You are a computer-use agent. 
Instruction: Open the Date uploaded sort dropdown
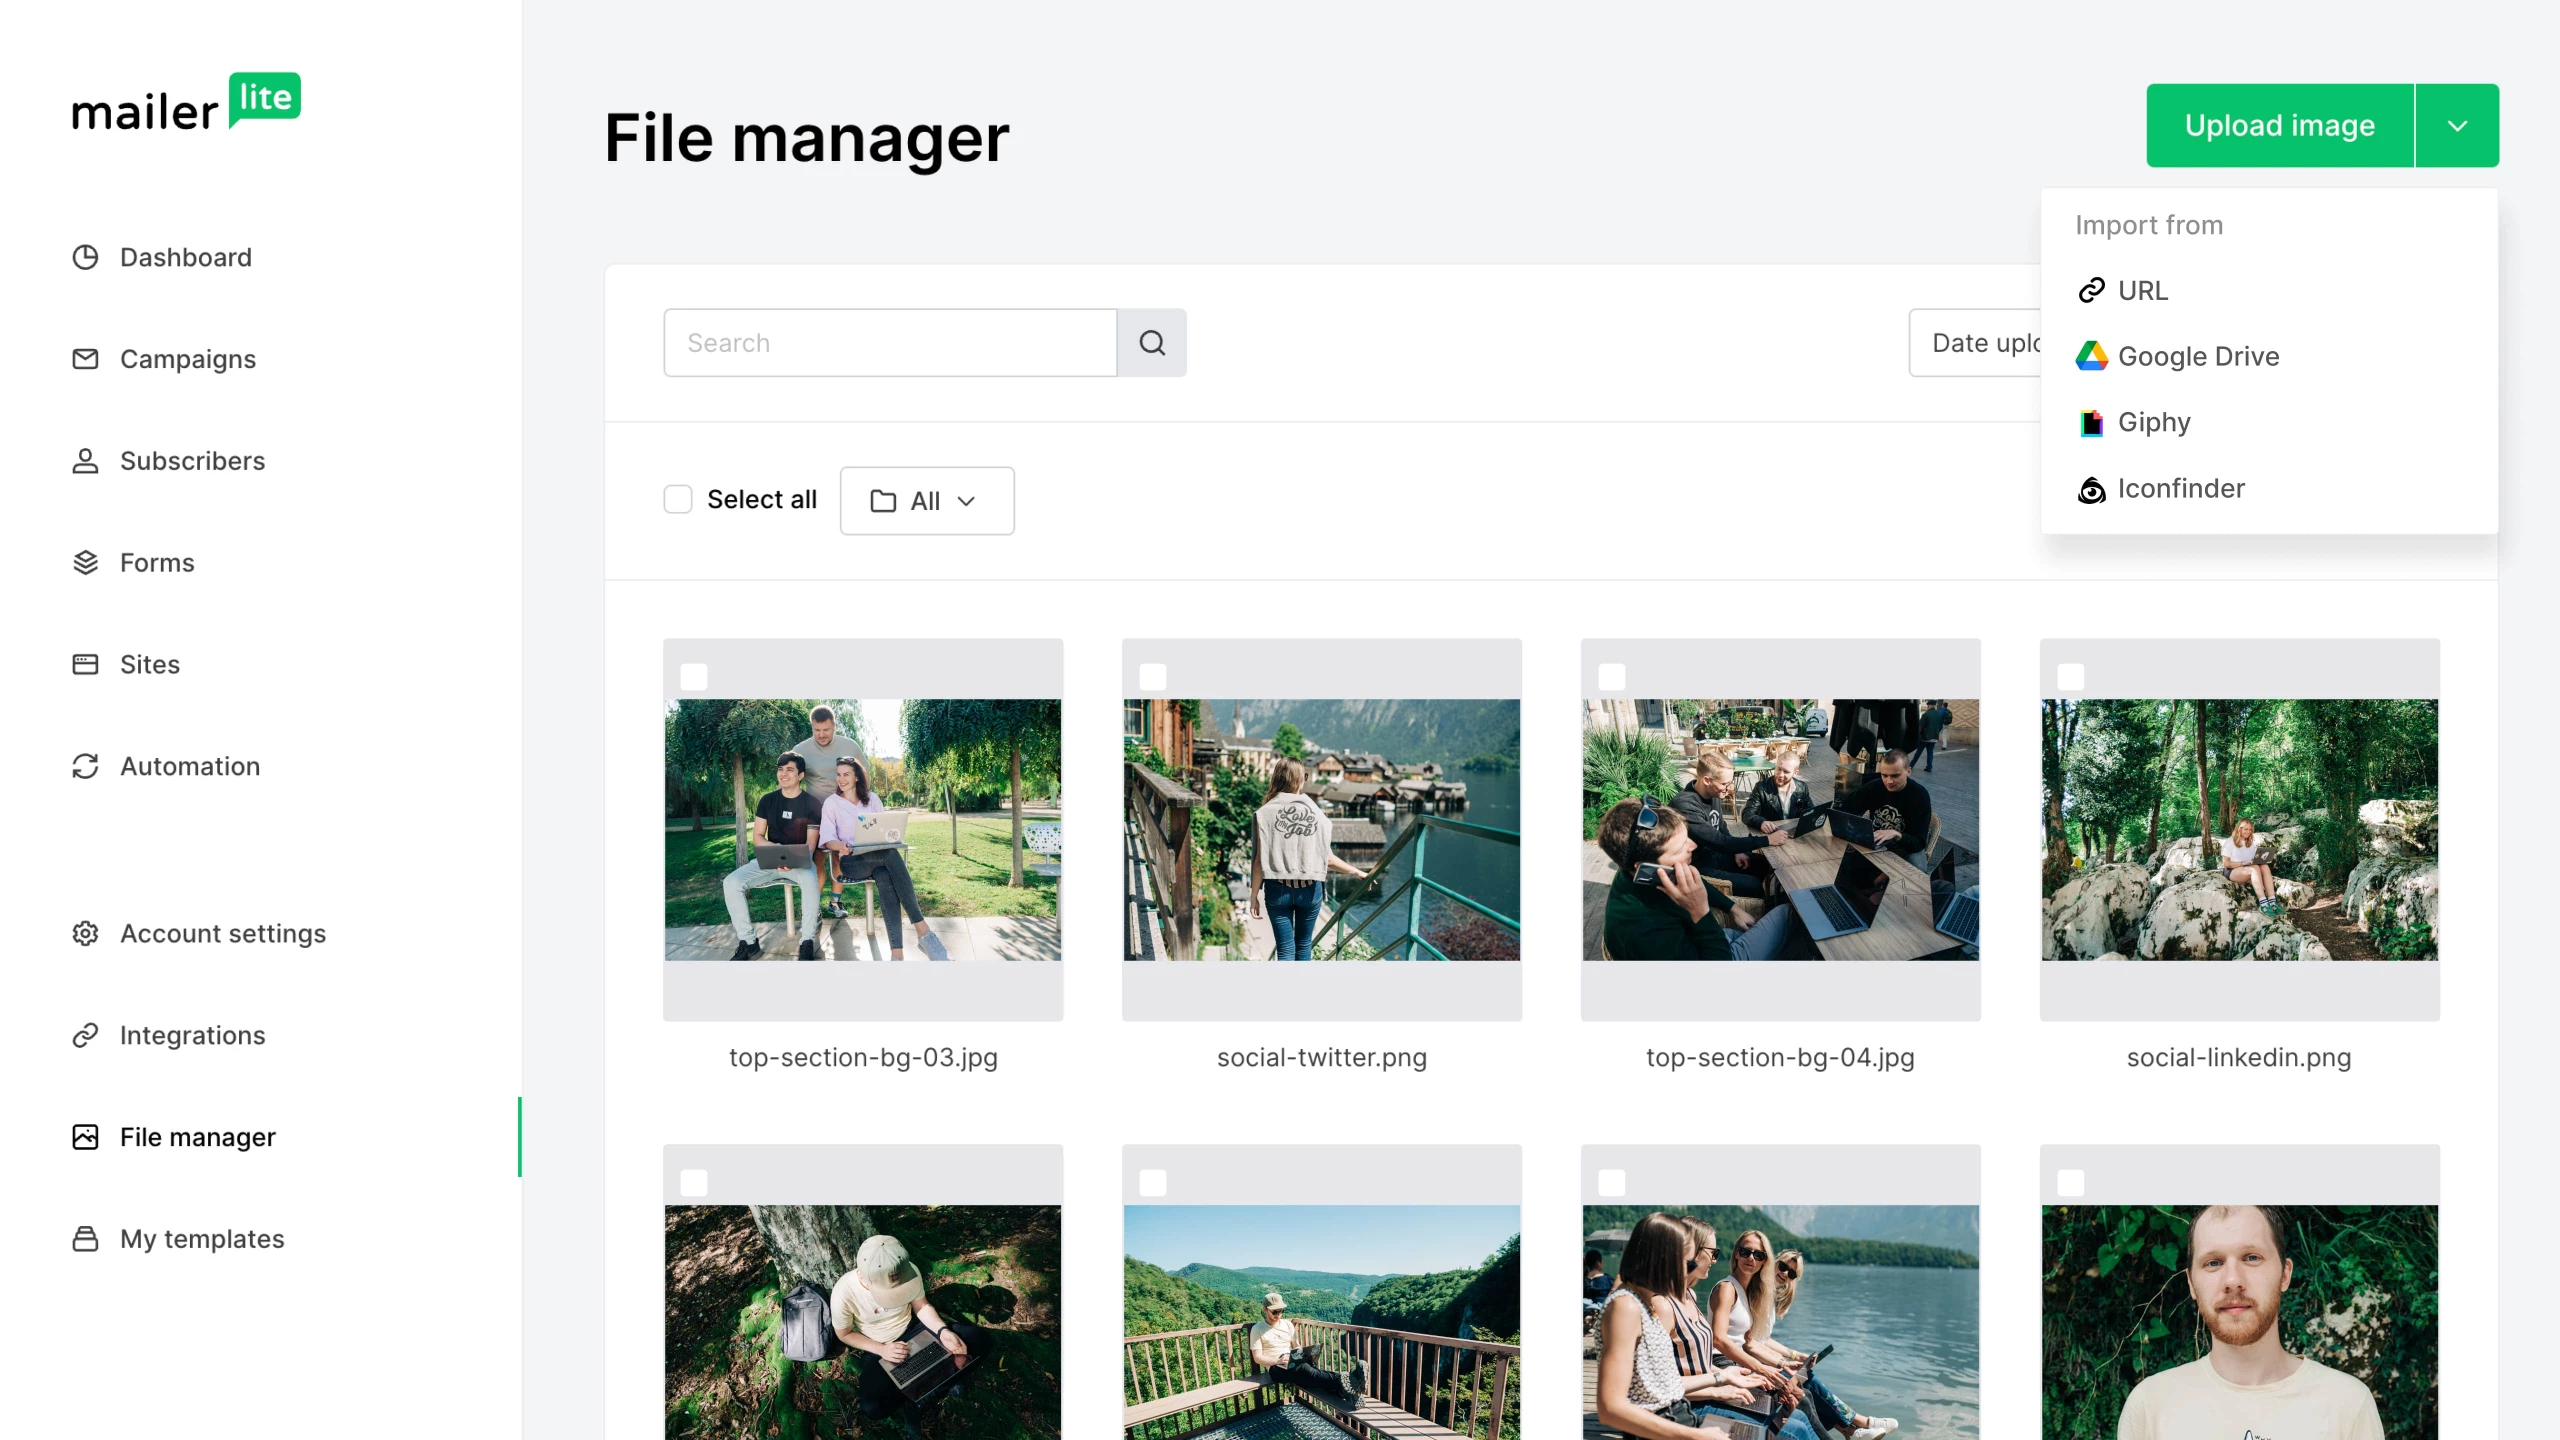(1976, 343)
